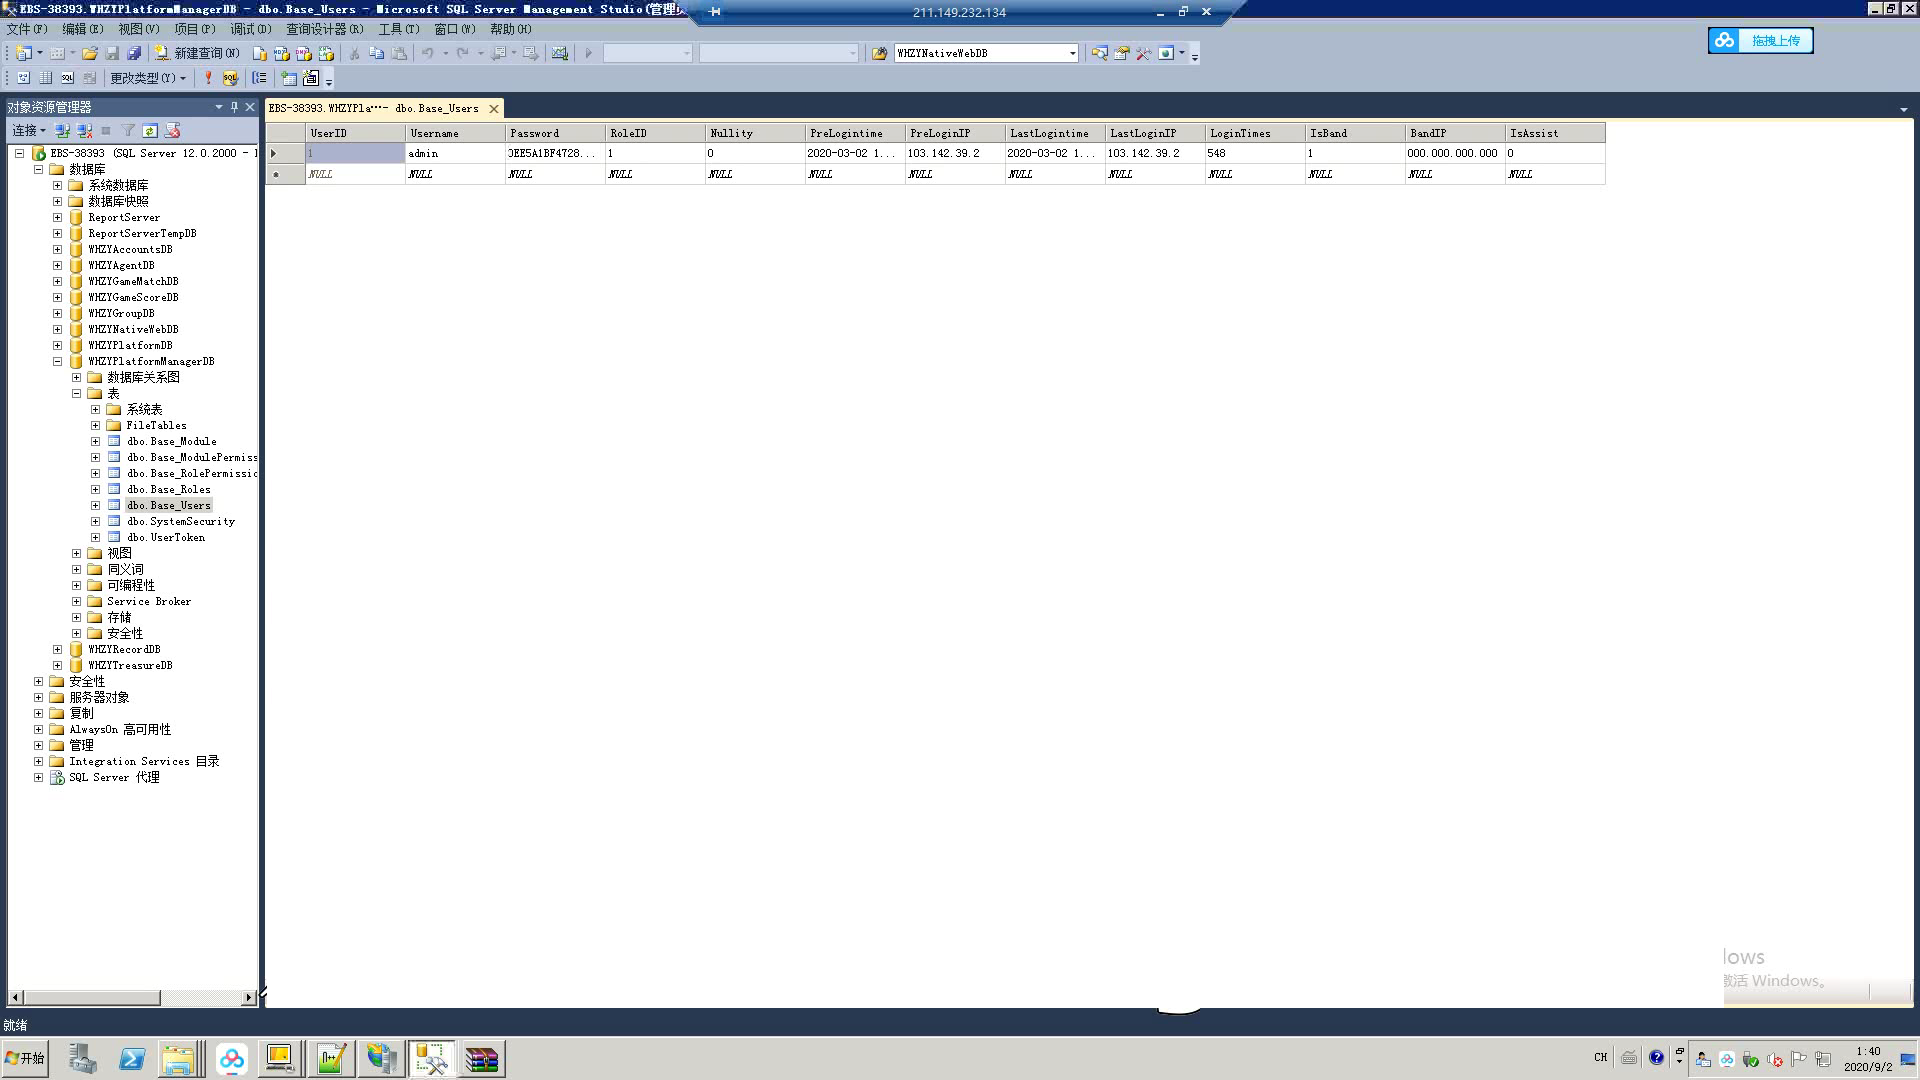The width and height of the screenshot is (1920, 1080).
Task: Toggle the SQL pane icon
Action: [x=67, y=78]
